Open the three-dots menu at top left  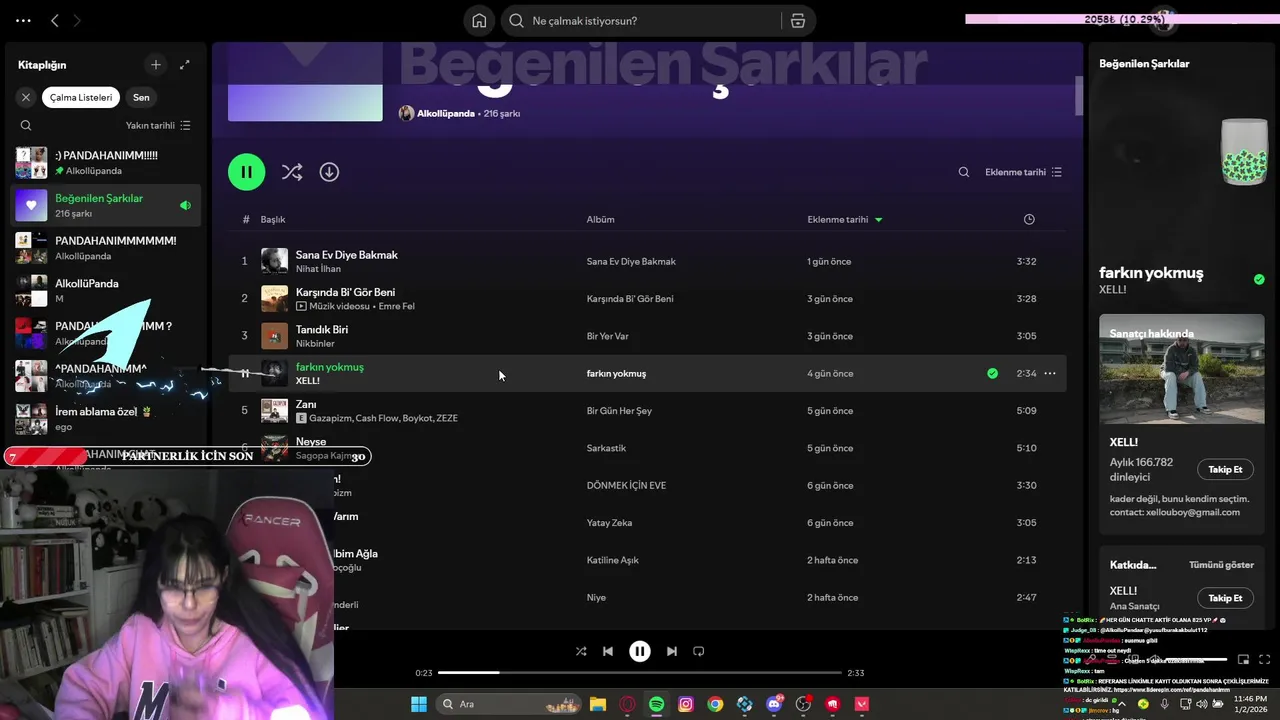point(23,20)
